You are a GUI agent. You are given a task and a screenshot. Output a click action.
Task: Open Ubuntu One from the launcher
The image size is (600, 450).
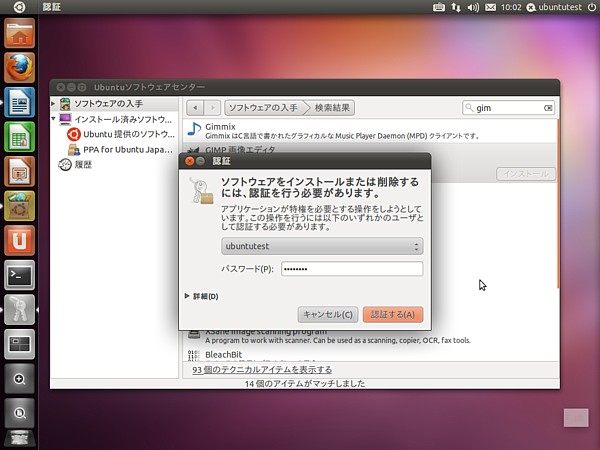tap(20, 240)
